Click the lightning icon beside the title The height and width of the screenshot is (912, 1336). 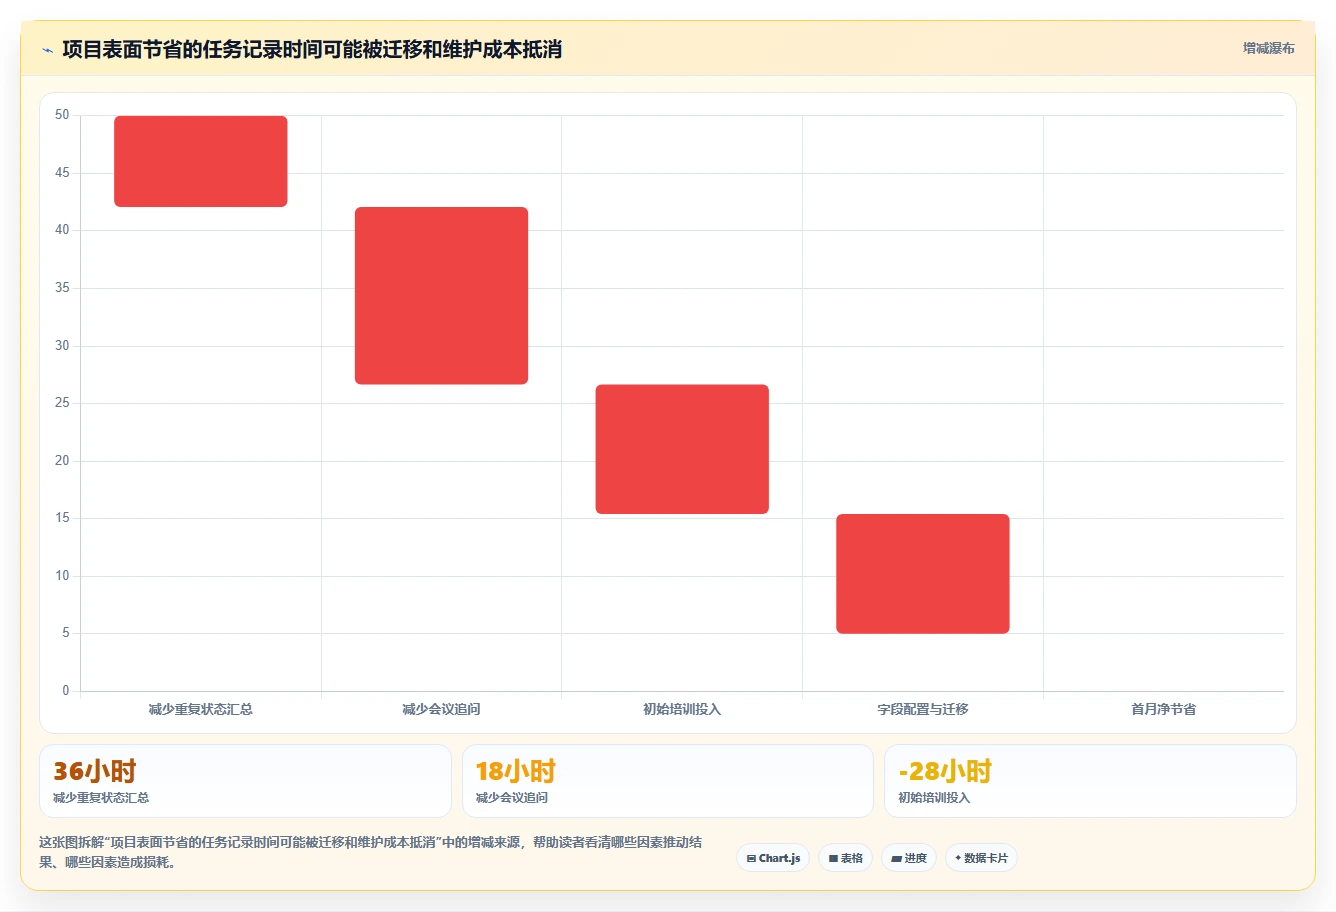pyautogui.click(x=47, y=50)
